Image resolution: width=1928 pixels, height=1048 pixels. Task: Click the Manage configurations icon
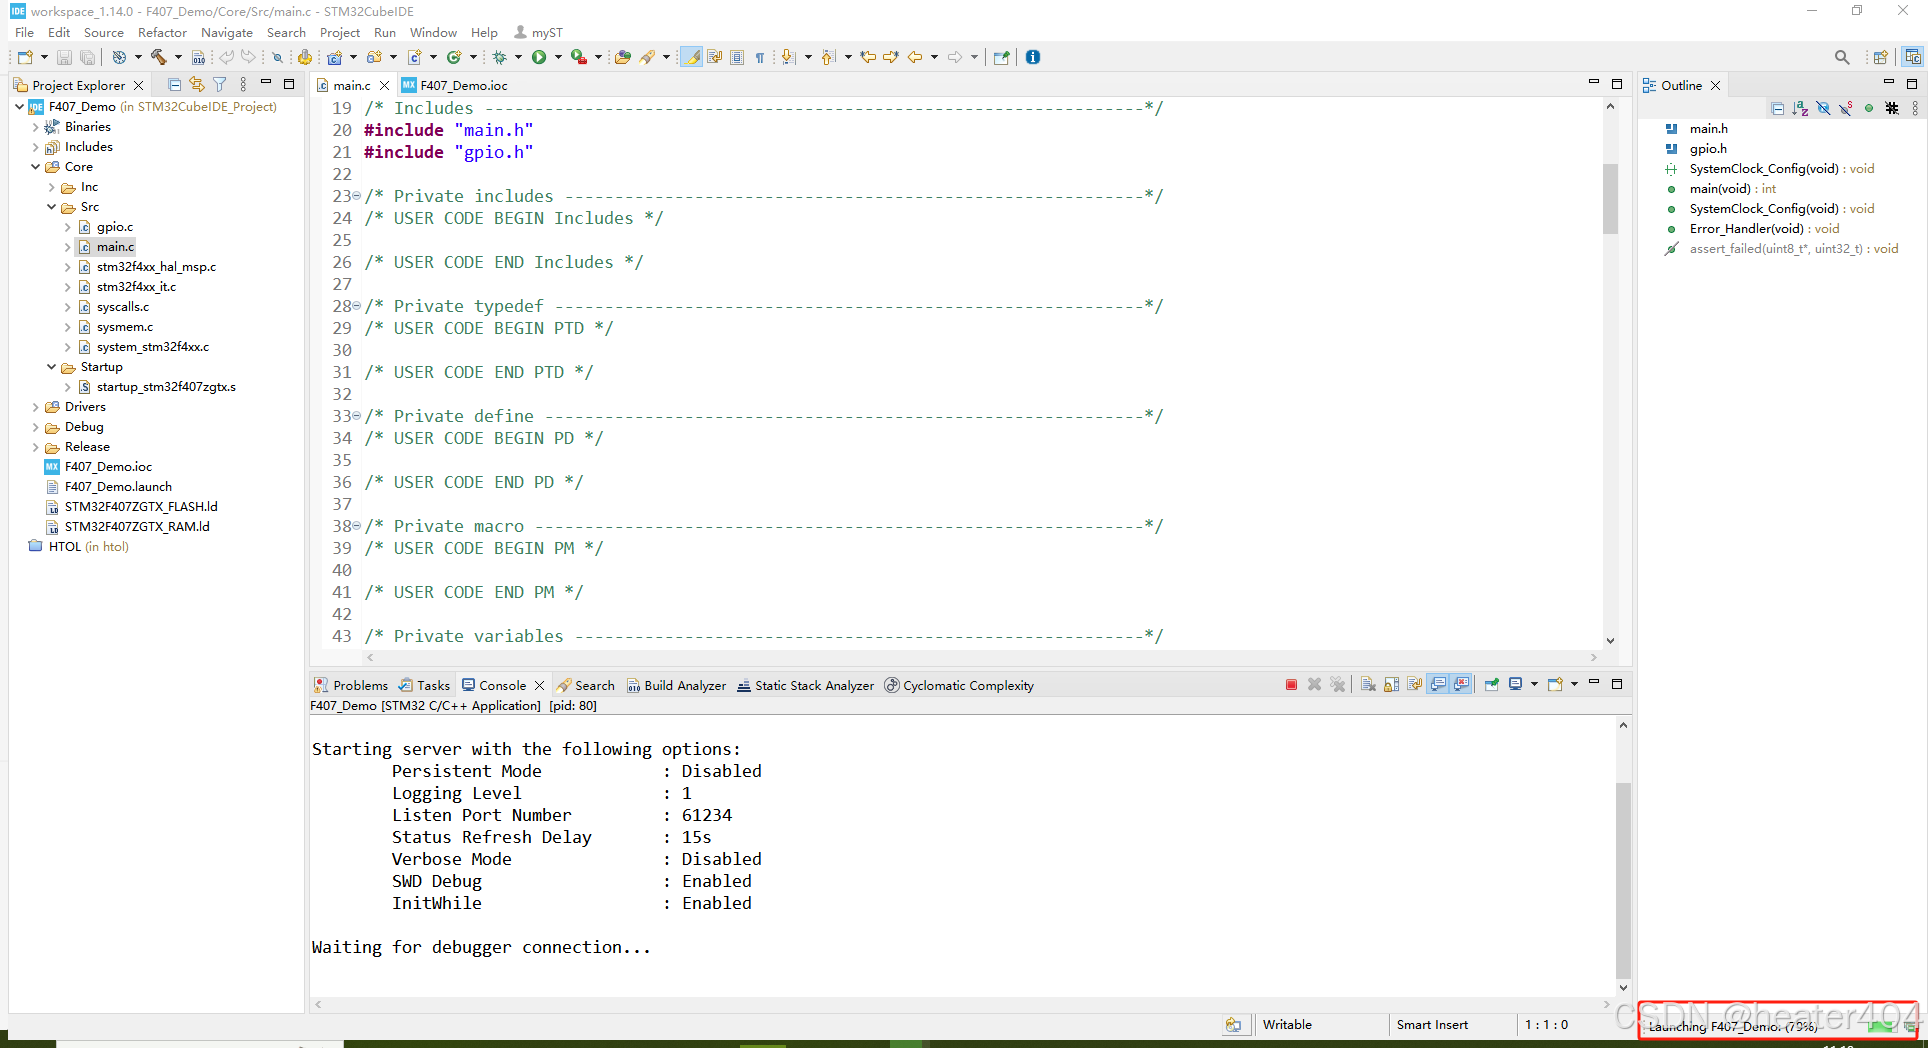119,57
